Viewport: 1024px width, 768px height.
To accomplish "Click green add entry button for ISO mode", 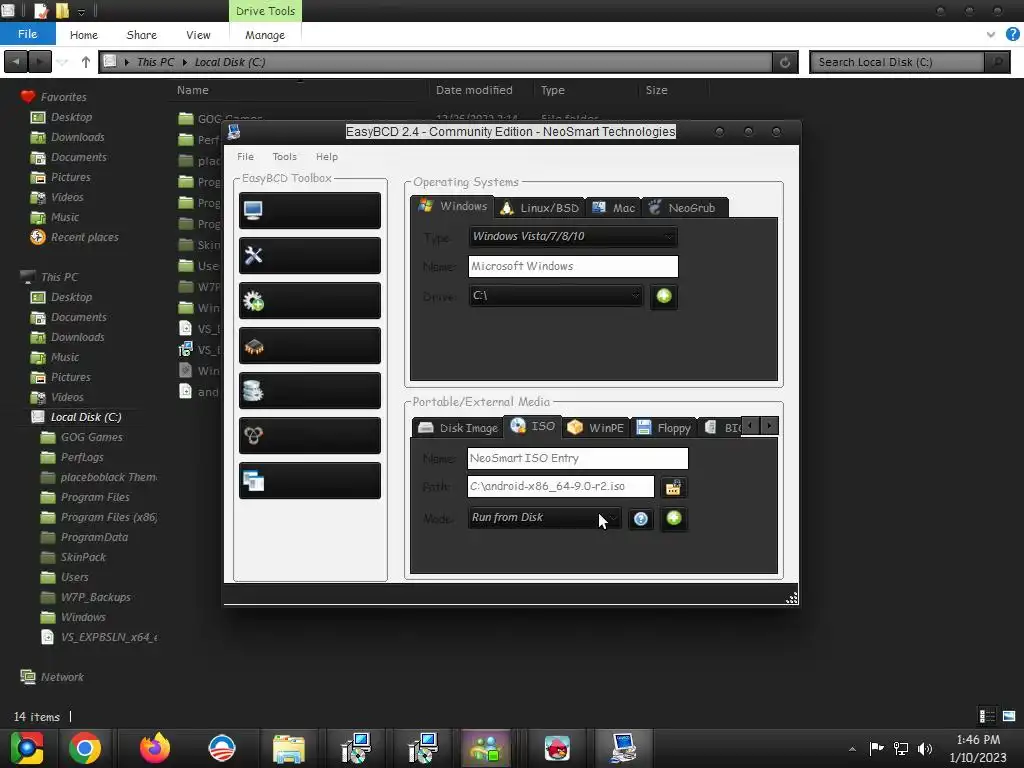I will (x=674, y=519).
